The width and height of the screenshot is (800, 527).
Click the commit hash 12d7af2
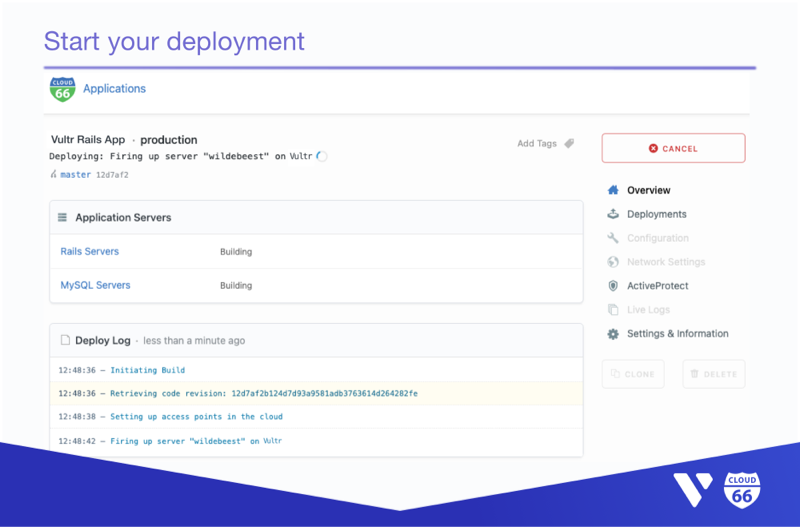[112, 175]
